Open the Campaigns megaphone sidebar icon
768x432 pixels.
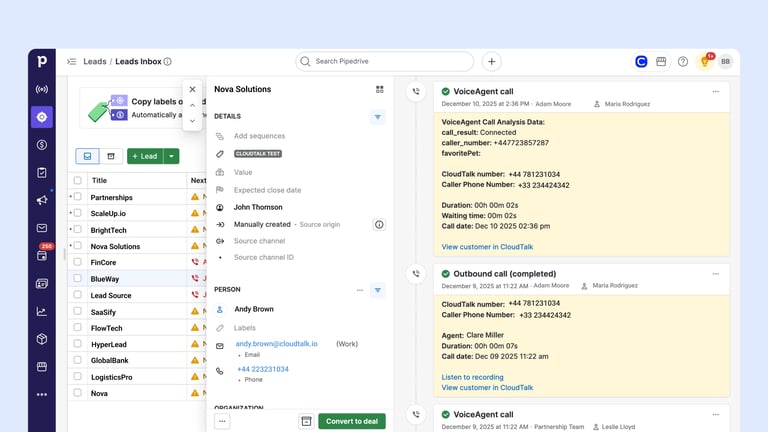click(x=42, y=200)
